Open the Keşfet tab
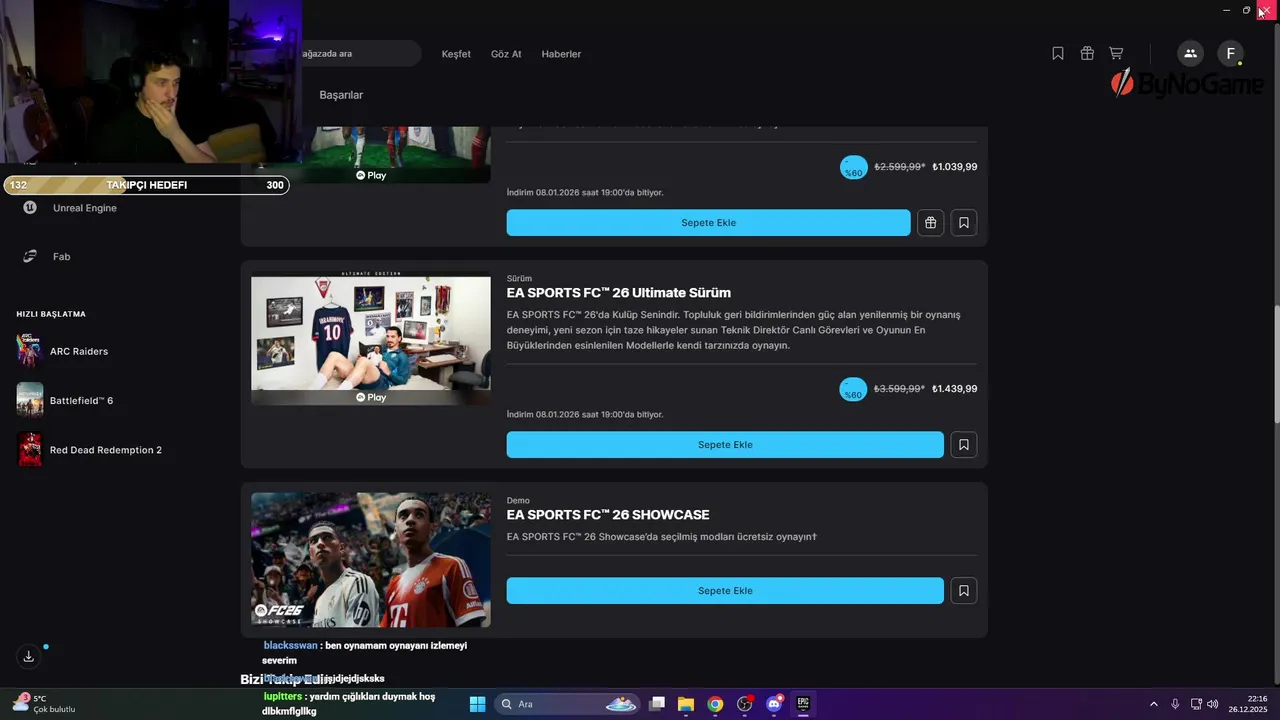Image resolution: width=1280 pixels, height=720 pixels. (456, 54)
